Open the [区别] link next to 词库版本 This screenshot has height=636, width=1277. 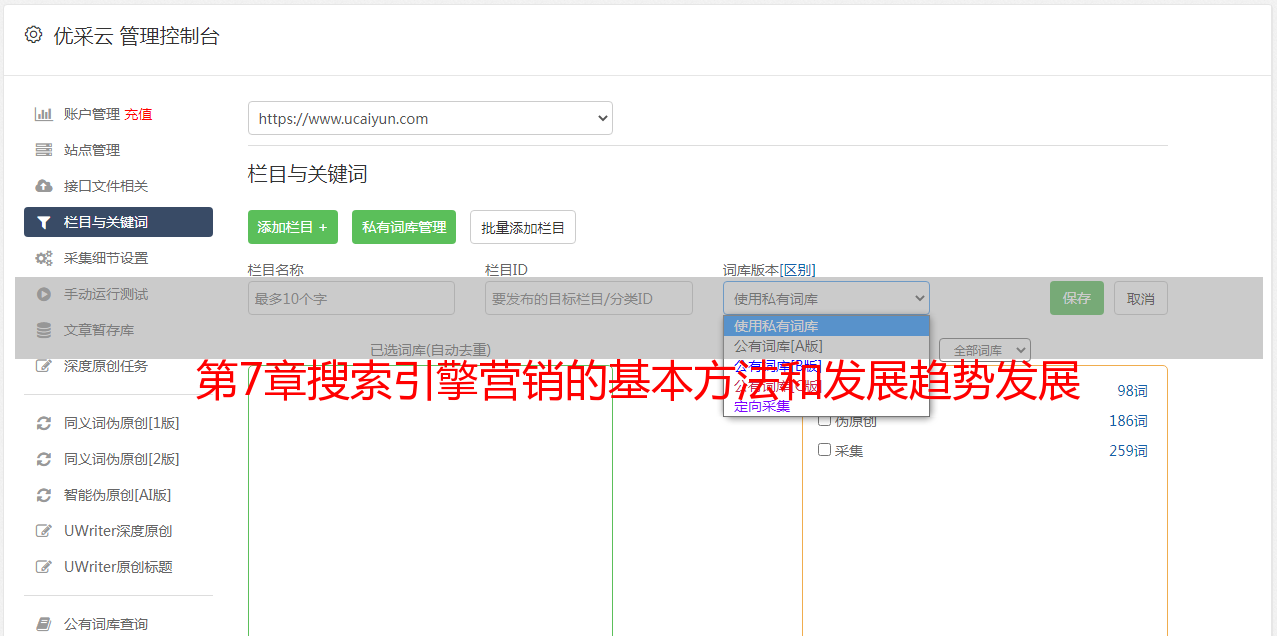pos(798,270)
